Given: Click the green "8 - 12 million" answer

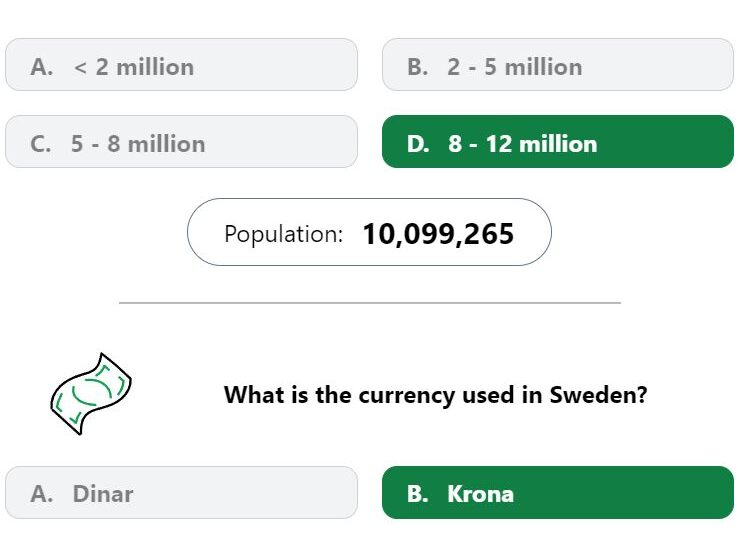Looking at the screenshot, I should click(557, 142).
